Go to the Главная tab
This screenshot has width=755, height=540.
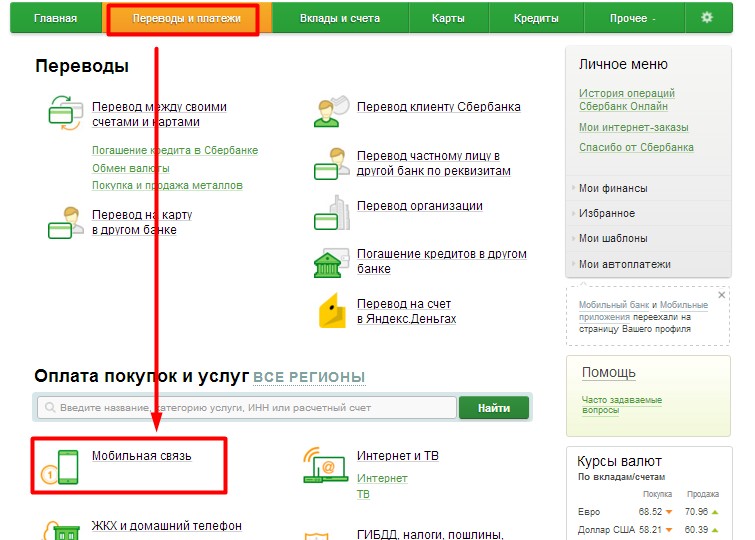coord(55,18)
